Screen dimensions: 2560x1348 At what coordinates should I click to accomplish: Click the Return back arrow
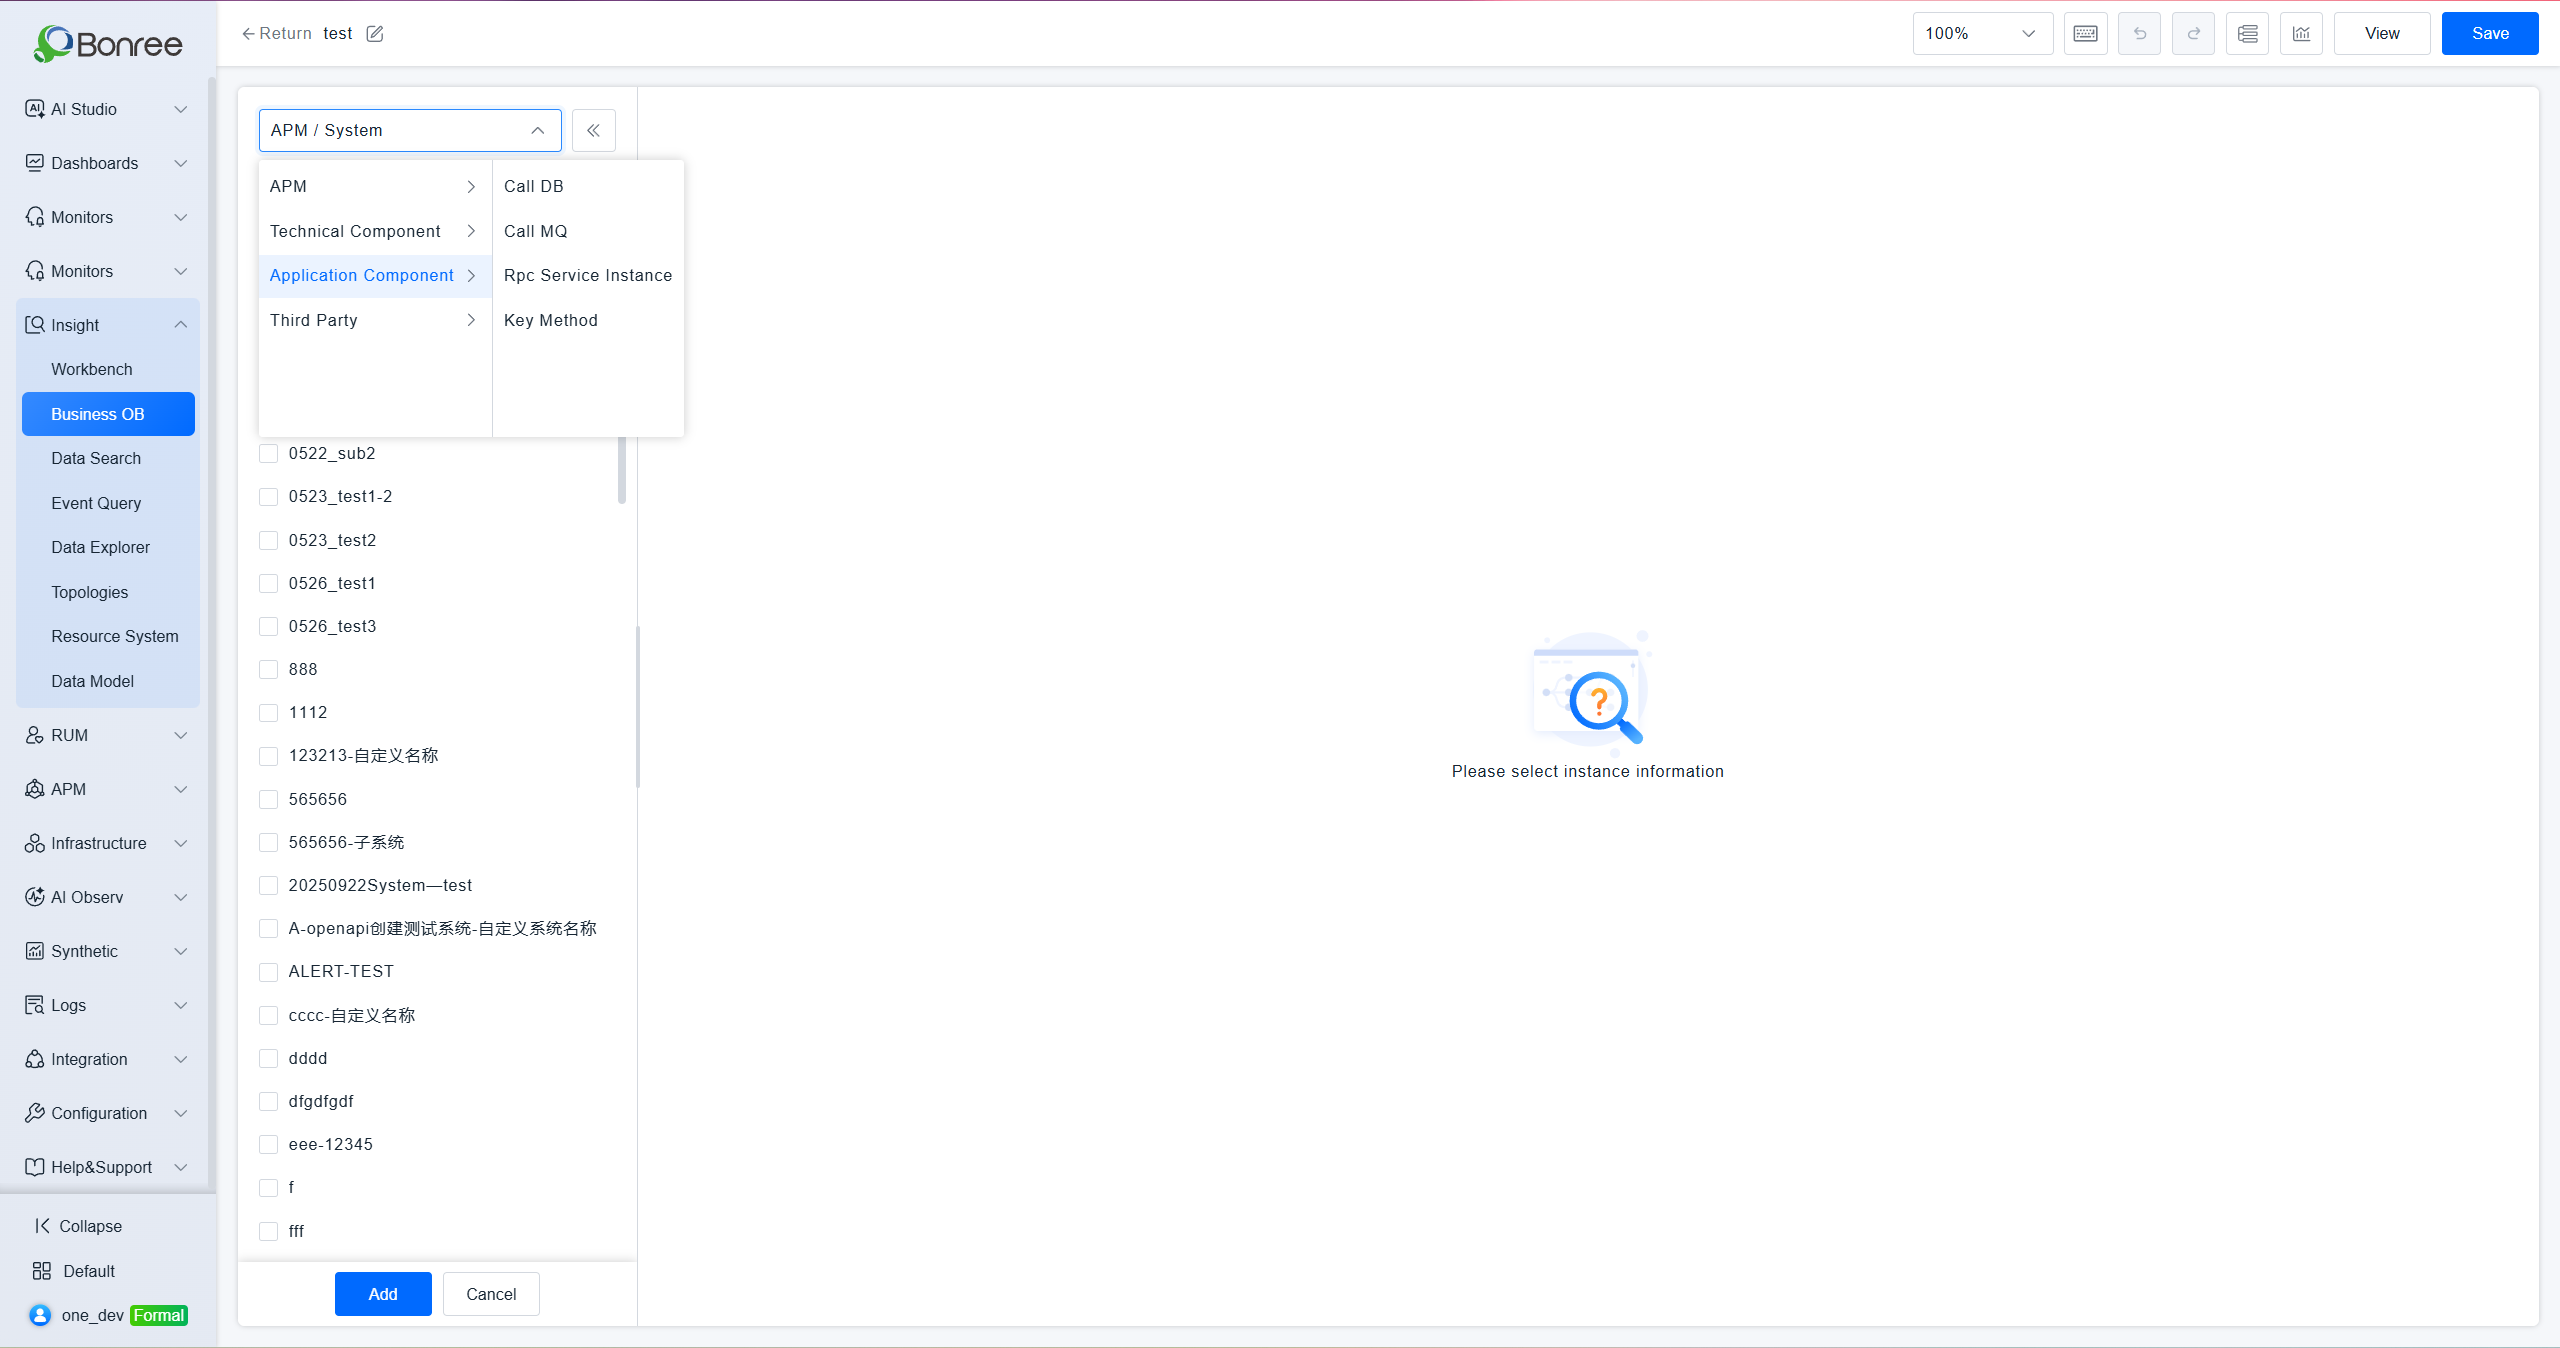(248, 34)
